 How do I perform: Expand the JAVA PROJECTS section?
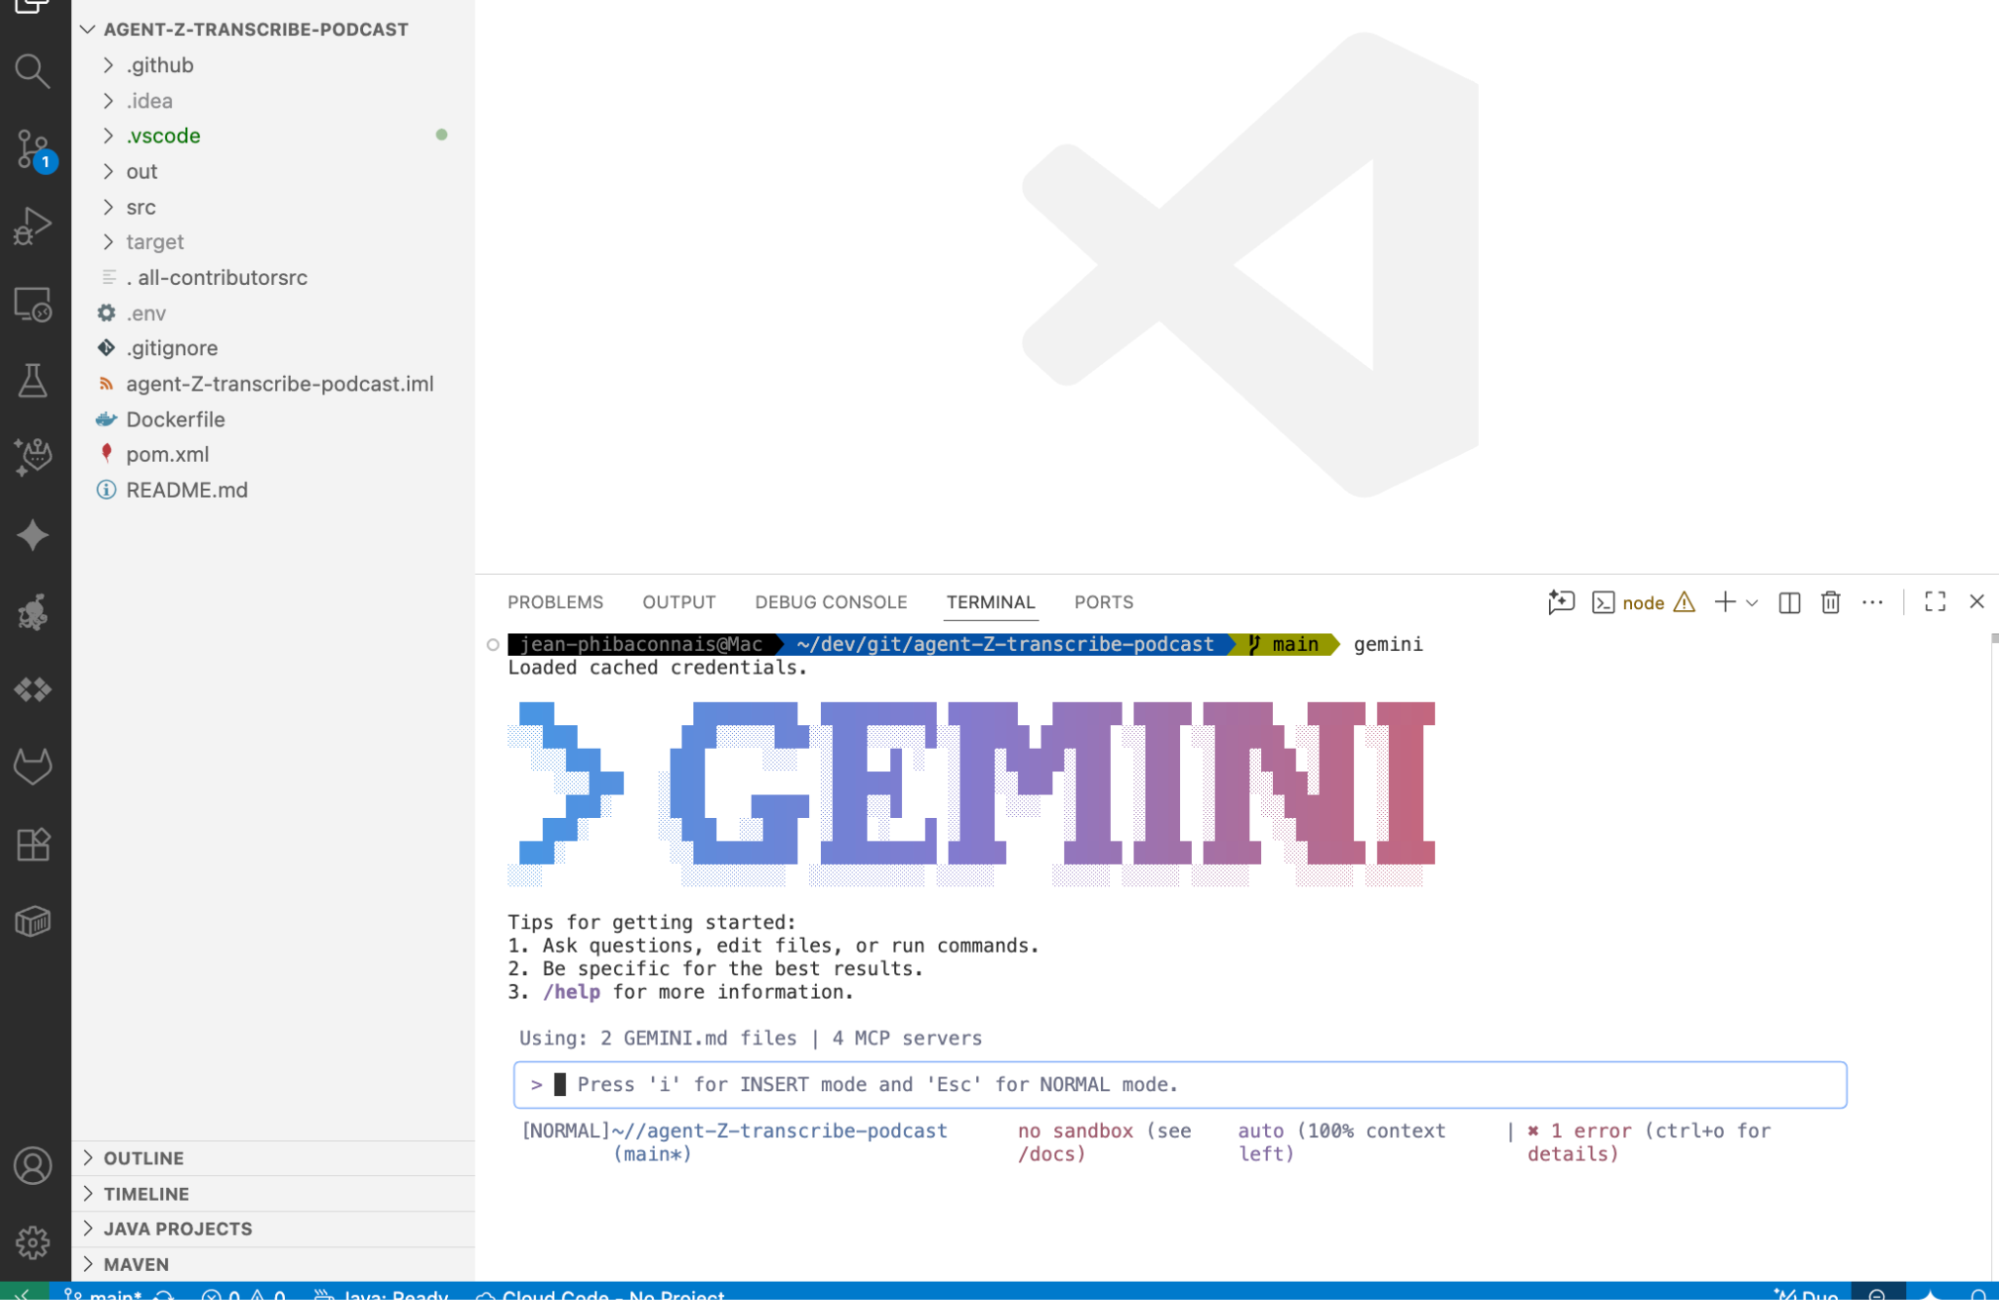tap(177, 1229)
